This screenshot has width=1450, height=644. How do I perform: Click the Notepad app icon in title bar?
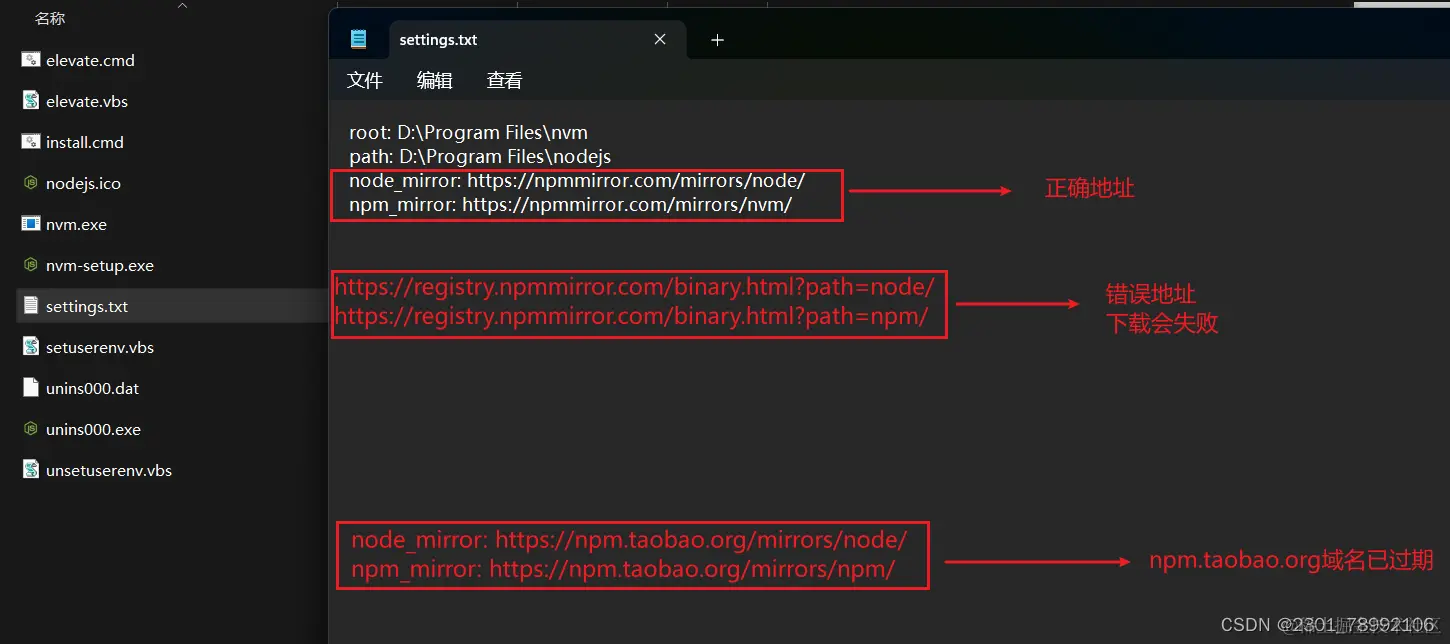pos(358,40)
